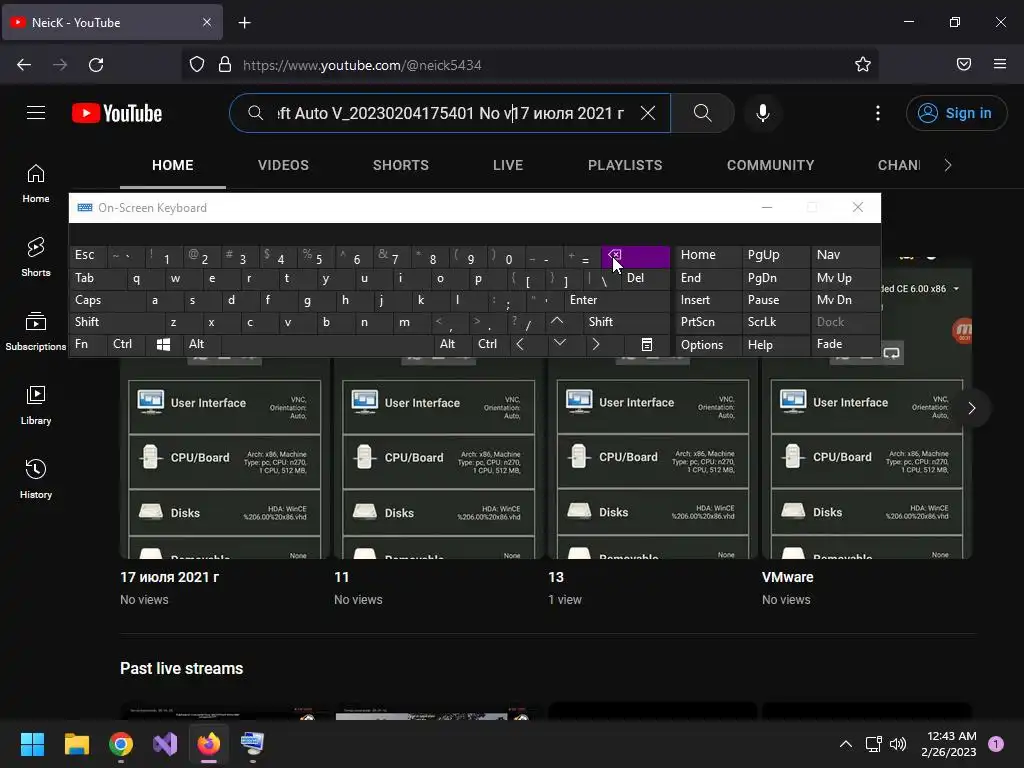Image resolution: width=1024 pixels, height=768 pixels.
Task: Submit search with the magnifier button
Action: click(703, 113)
